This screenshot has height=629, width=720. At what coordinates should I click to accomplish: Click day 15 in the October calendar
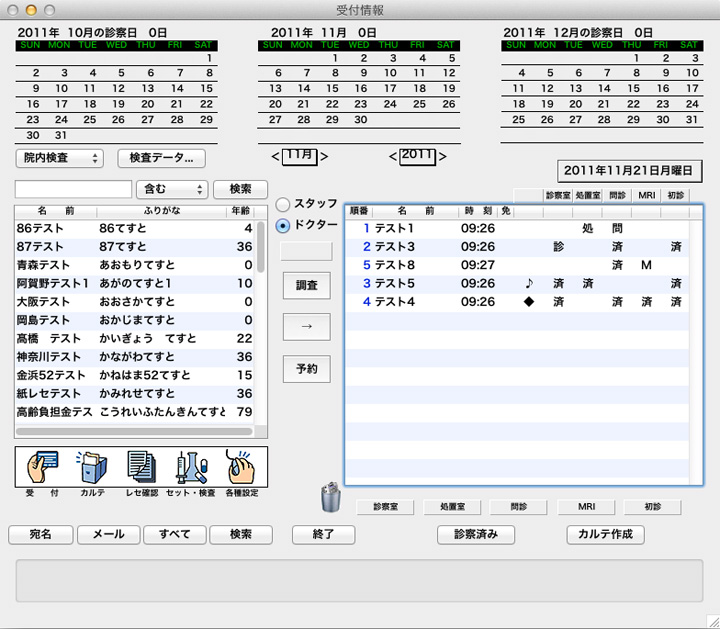pyautogui.click(x=206, y=89)
